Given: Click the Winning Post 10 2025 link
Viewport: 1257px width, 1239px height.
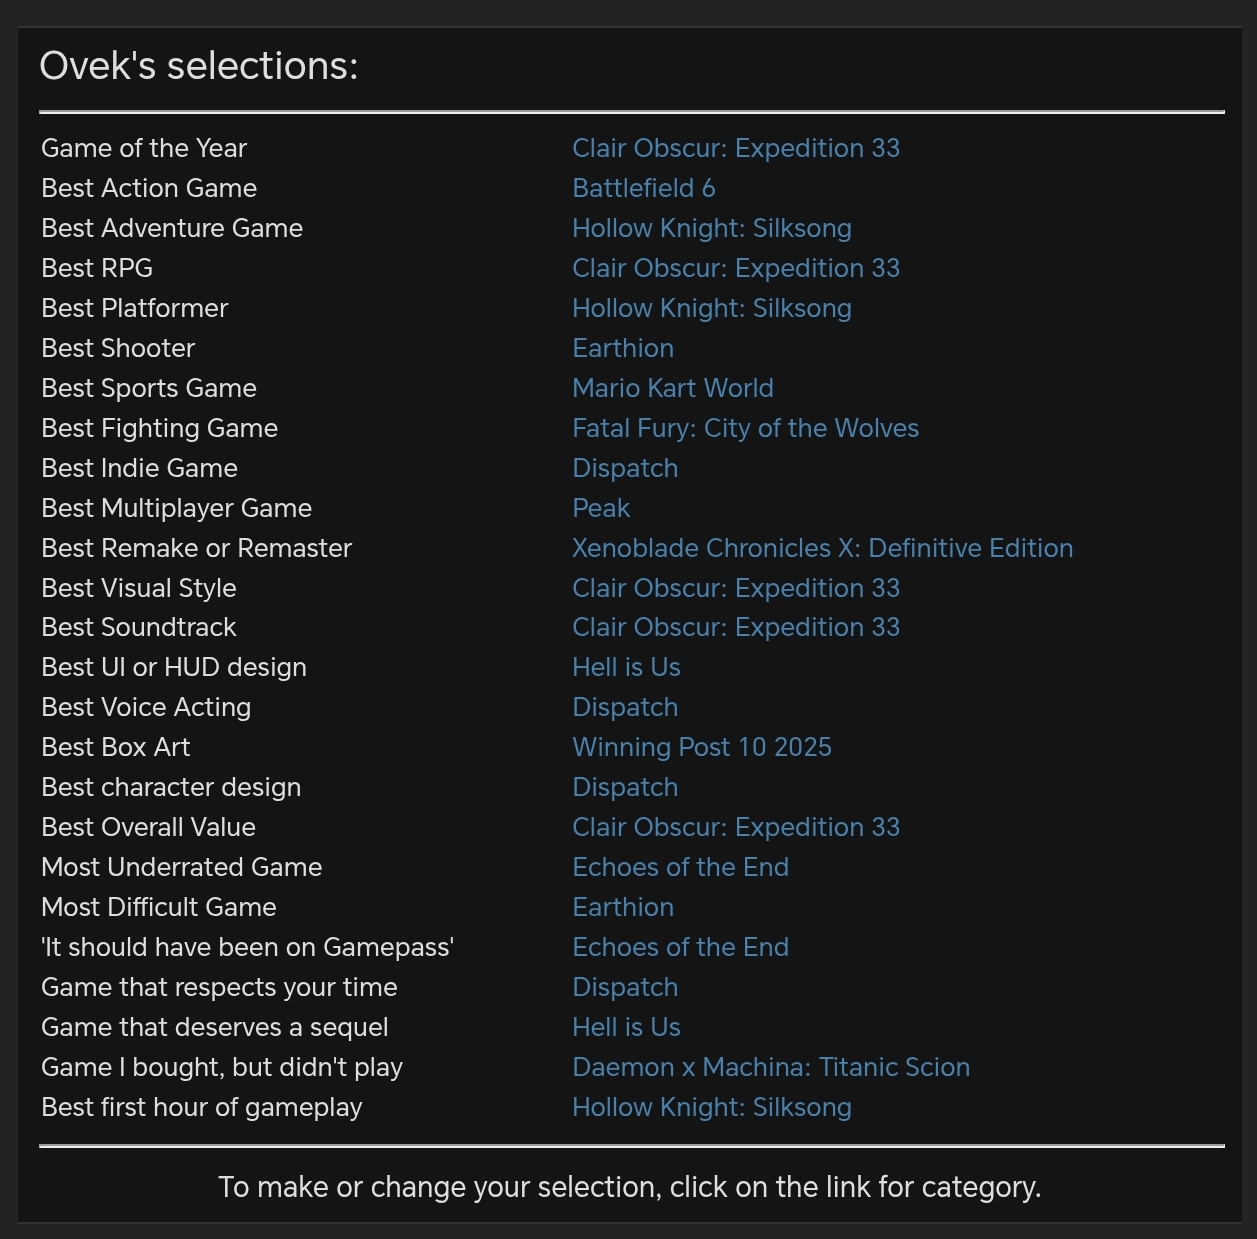Looking at the screenshot, I should pos(701,747).
